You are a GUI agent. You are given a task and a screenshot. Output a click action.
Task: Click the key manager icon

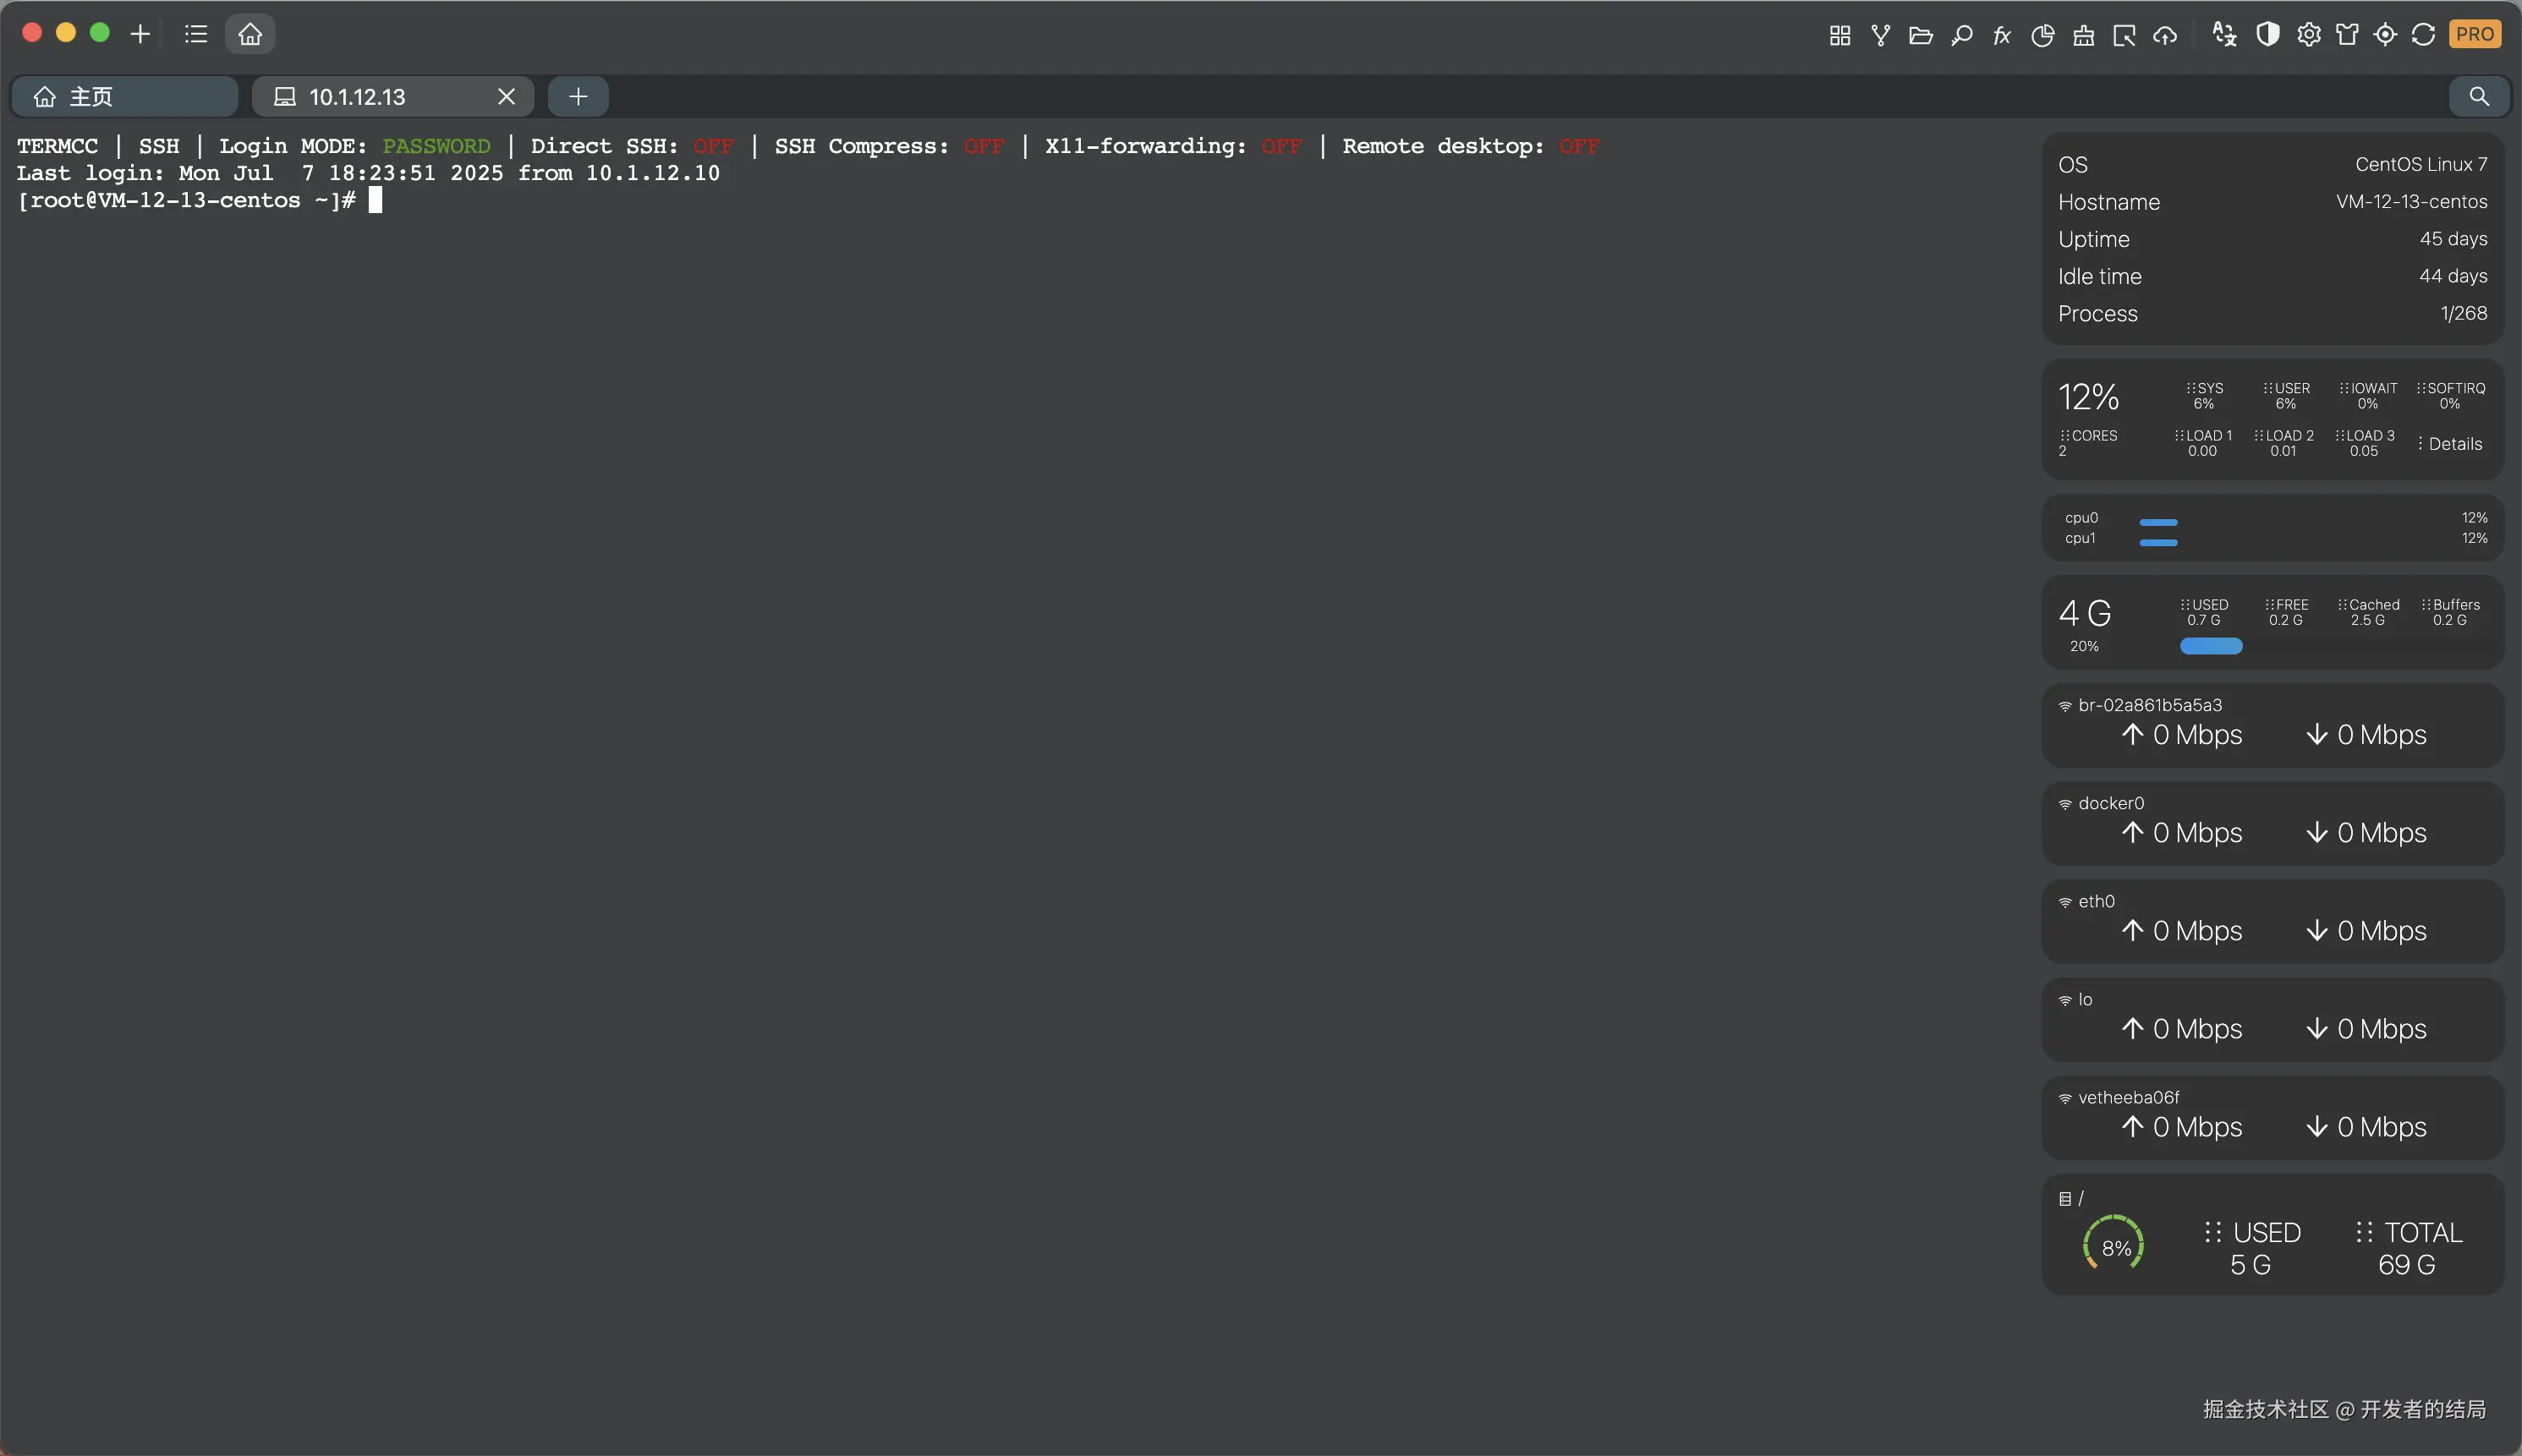tap(1961, 35)
